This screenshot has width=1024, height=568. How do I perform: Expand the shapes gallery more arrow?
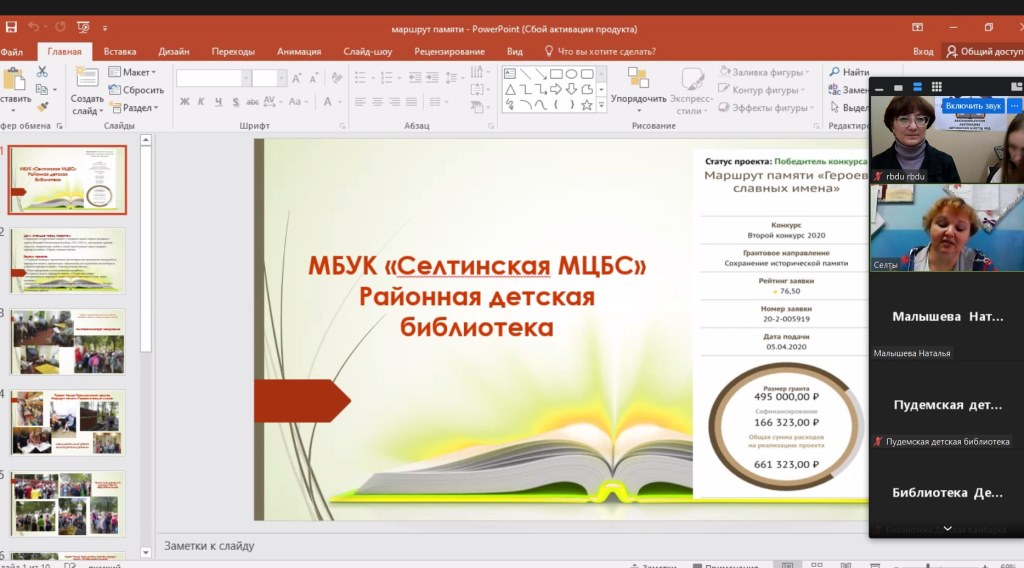coord(601,104)
